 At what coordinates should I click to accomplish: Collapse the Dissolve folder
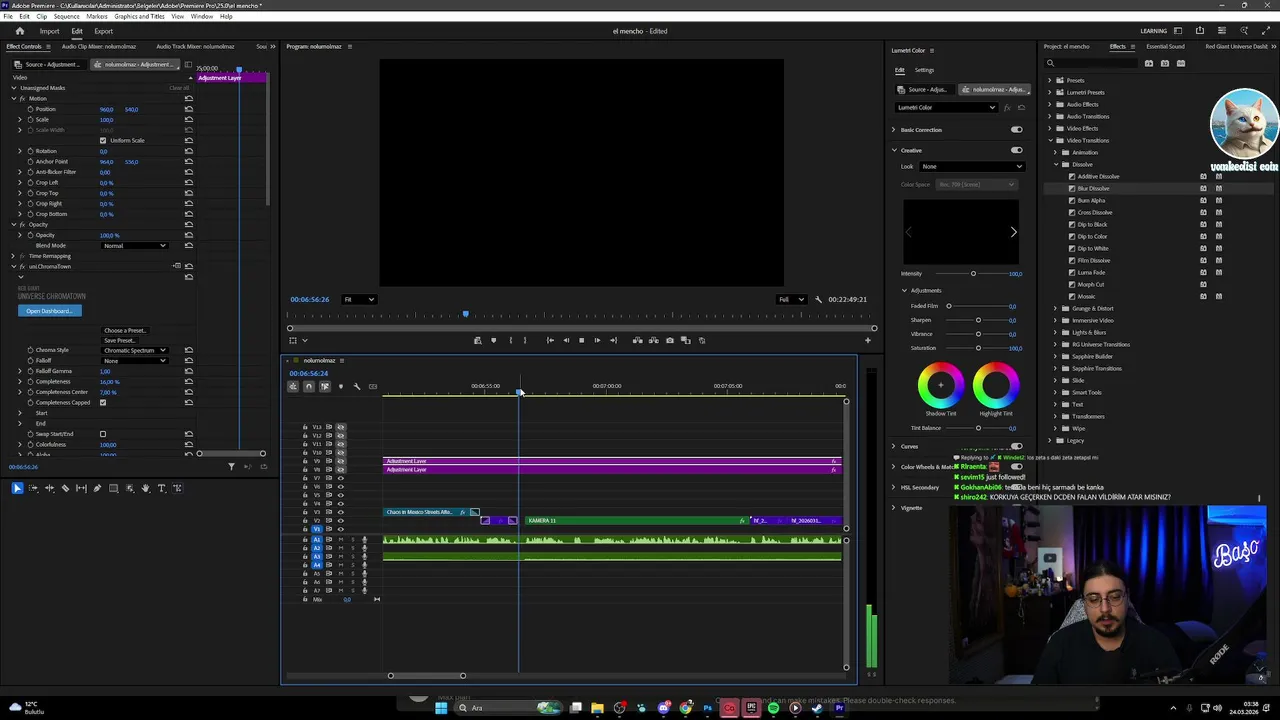pos(1058,164)
